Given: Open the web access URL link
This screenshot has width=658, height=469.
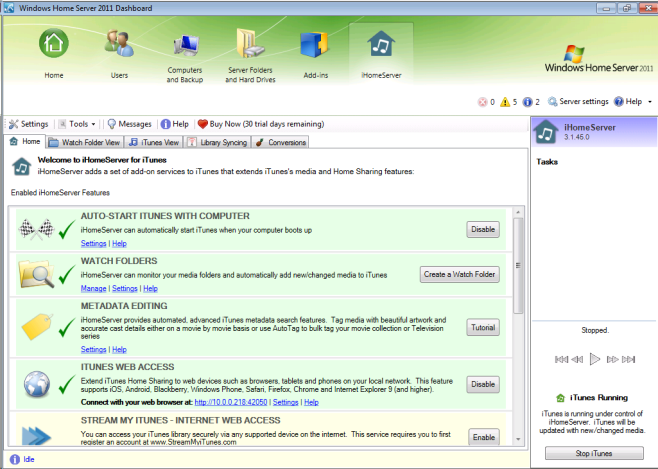Looking at the screenshot, I should click(231, 402).
